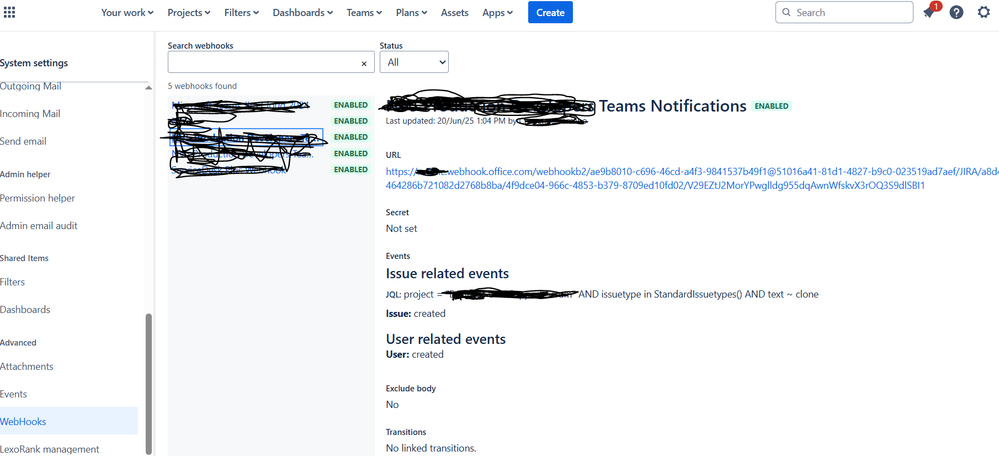Viewport: 999px width, 456px height.
Task: Click the '5 webhooks found' text
Action: (x=202, y=85)
